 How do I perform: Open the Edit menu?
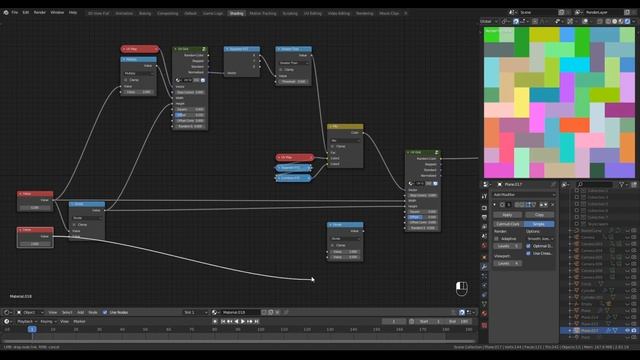26,13
